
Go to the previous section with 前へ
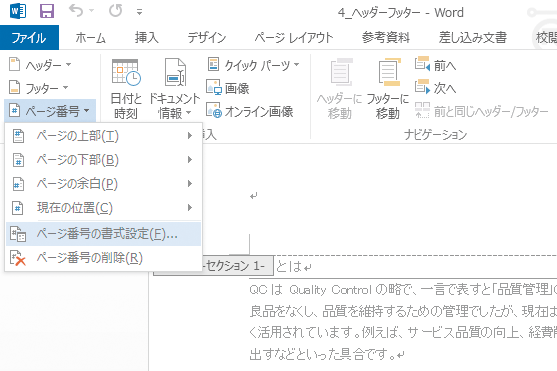pyautogui.click(x=436, y=65)
